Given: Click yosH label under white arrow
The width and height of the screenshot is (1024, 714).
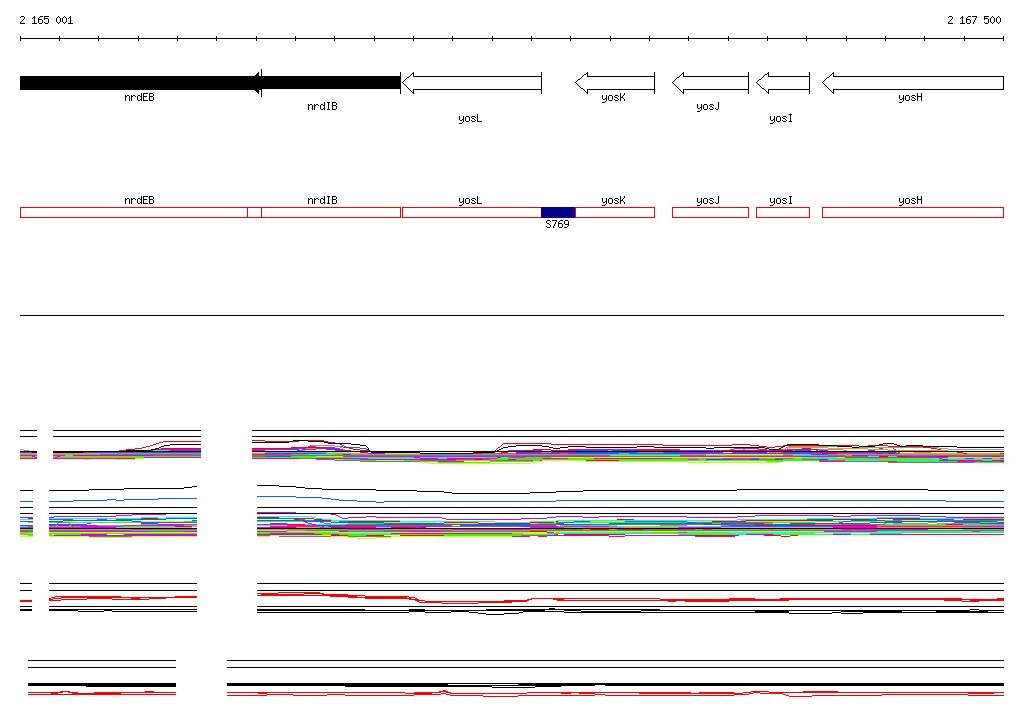Looking at the screenshot, I should 910,97.
